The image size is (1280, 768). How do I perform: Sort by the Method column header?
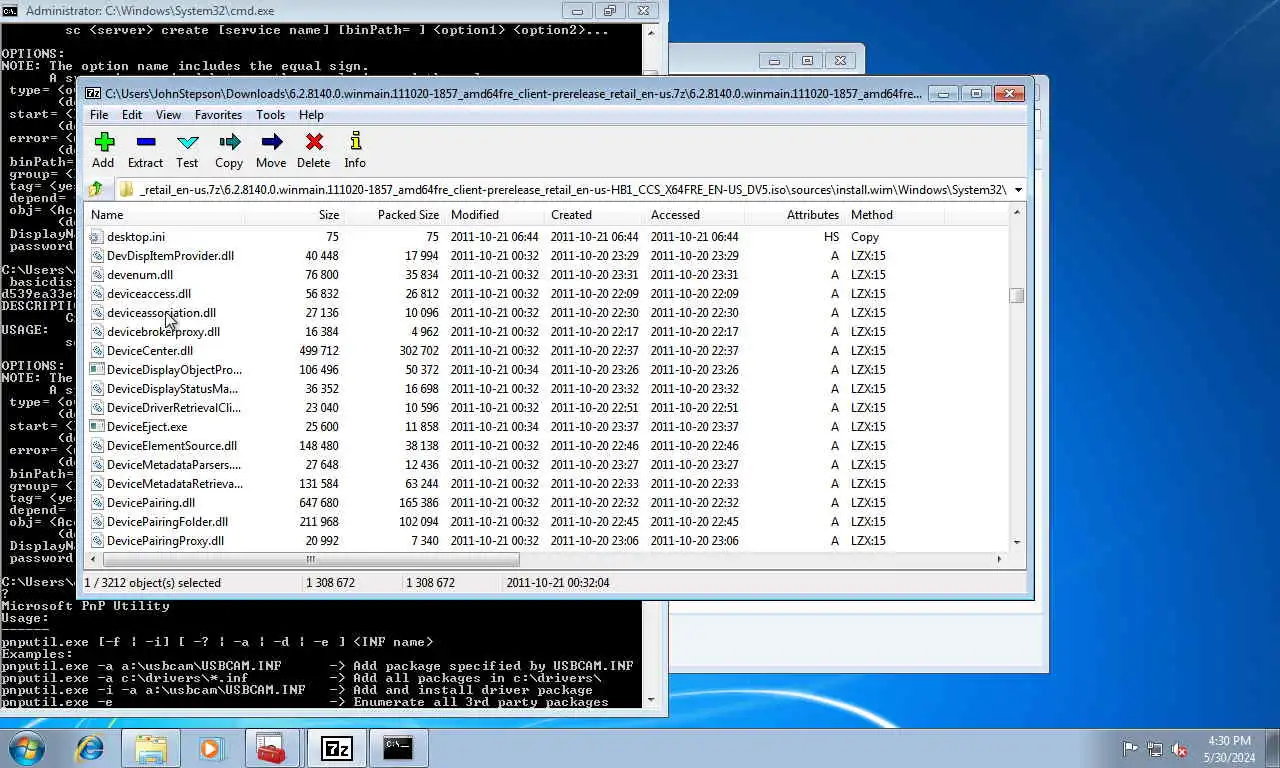[x=895, y=215]
